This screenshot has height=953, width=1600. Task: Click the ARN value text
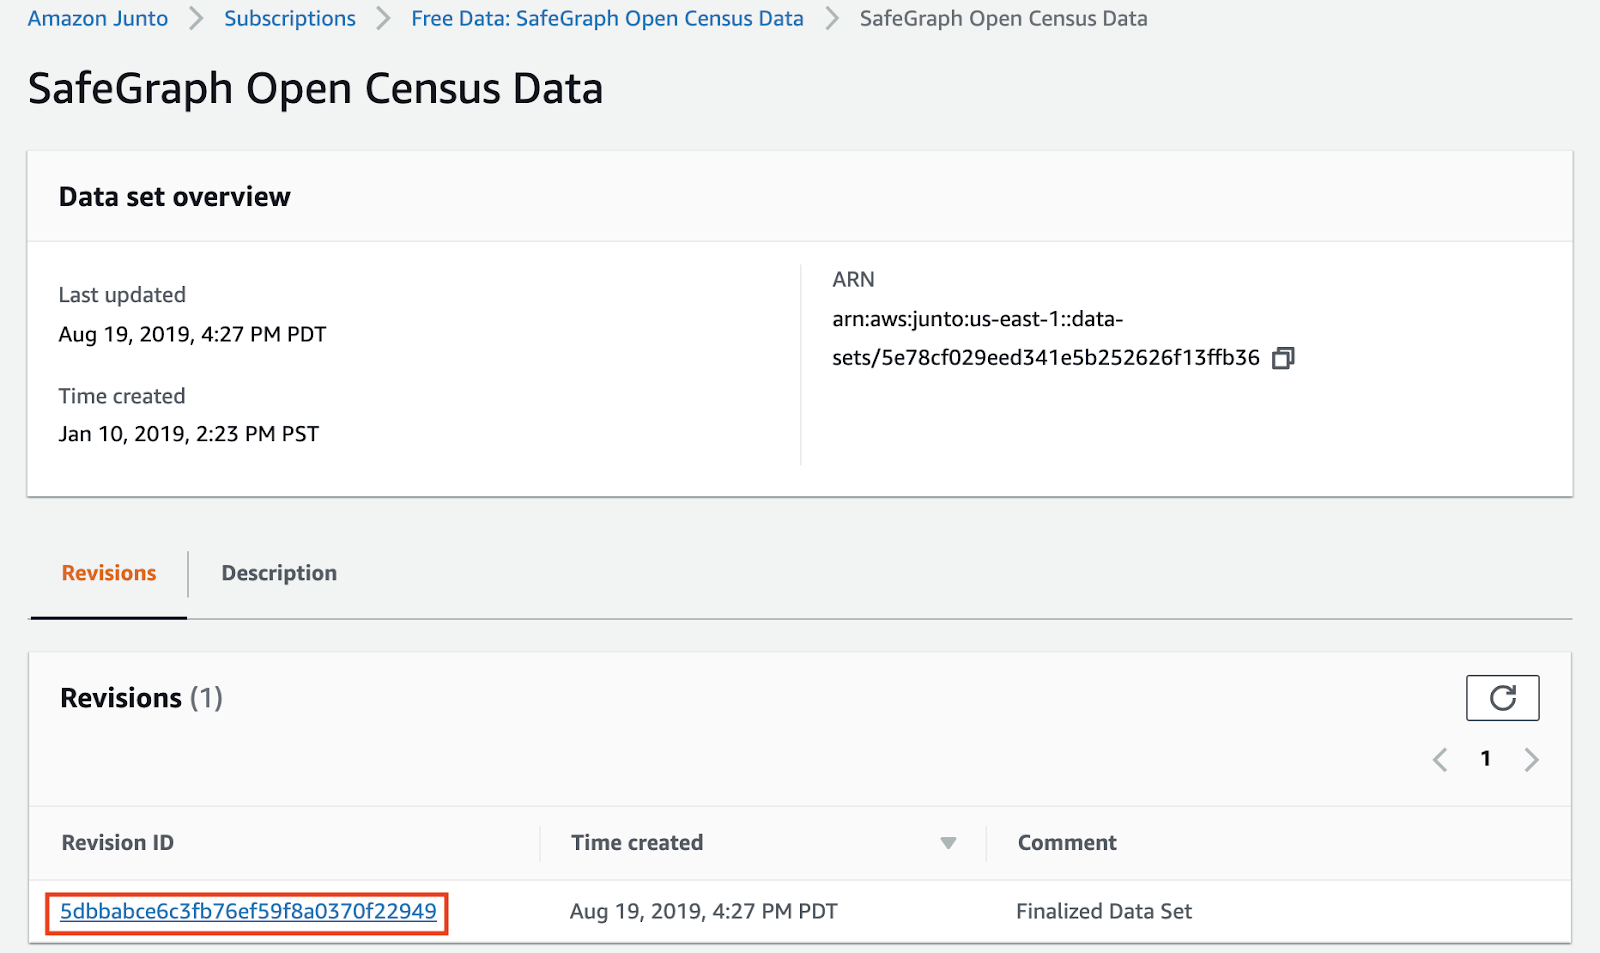tap(1045, 357)
